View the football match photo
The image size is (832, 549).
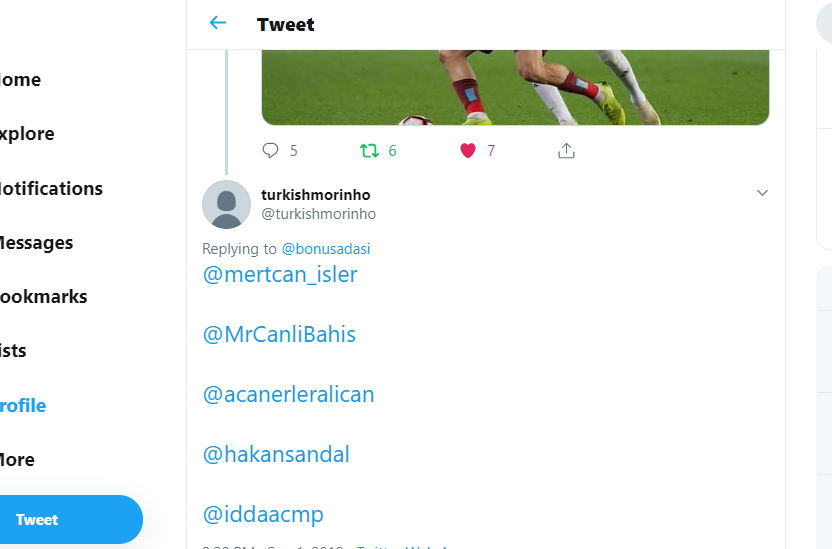point(515,88)
